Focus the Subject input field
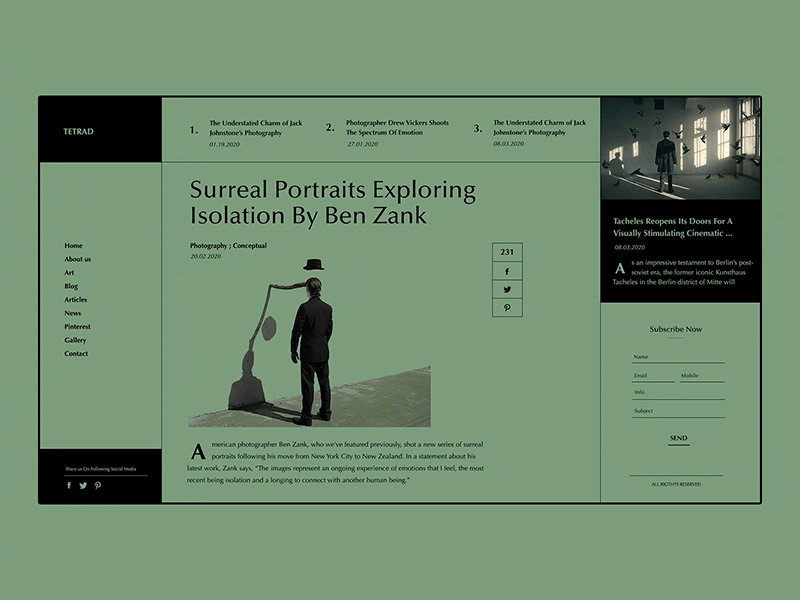Image resolution: width=800 pixels, height=600 pixels. [678, 411]
